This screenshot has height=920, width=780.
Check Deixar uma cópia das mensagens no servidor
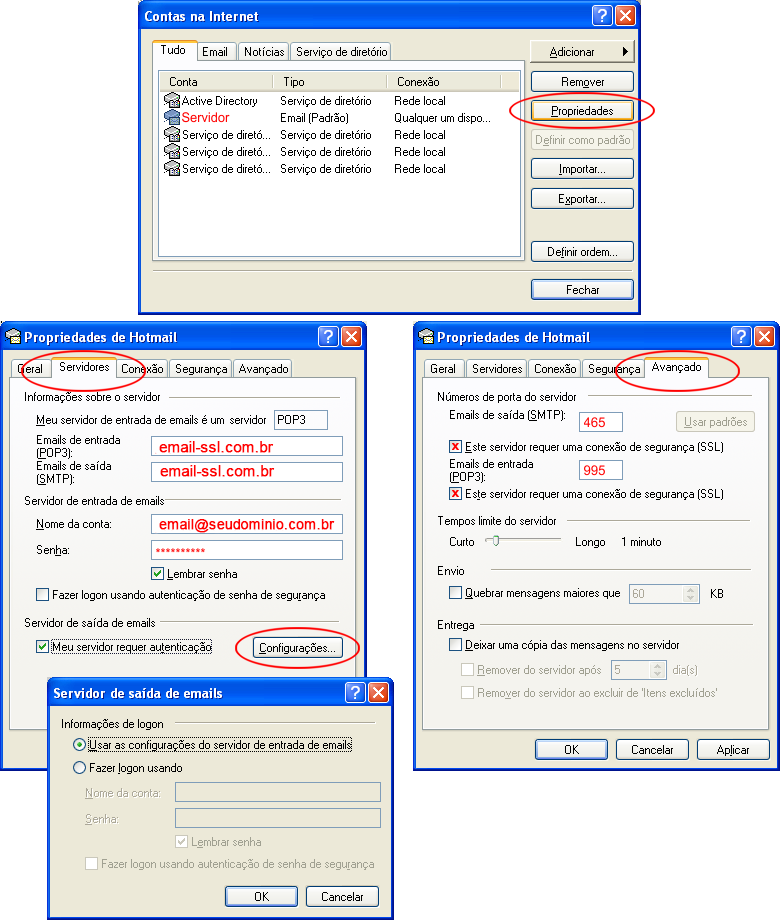point(455,644)
